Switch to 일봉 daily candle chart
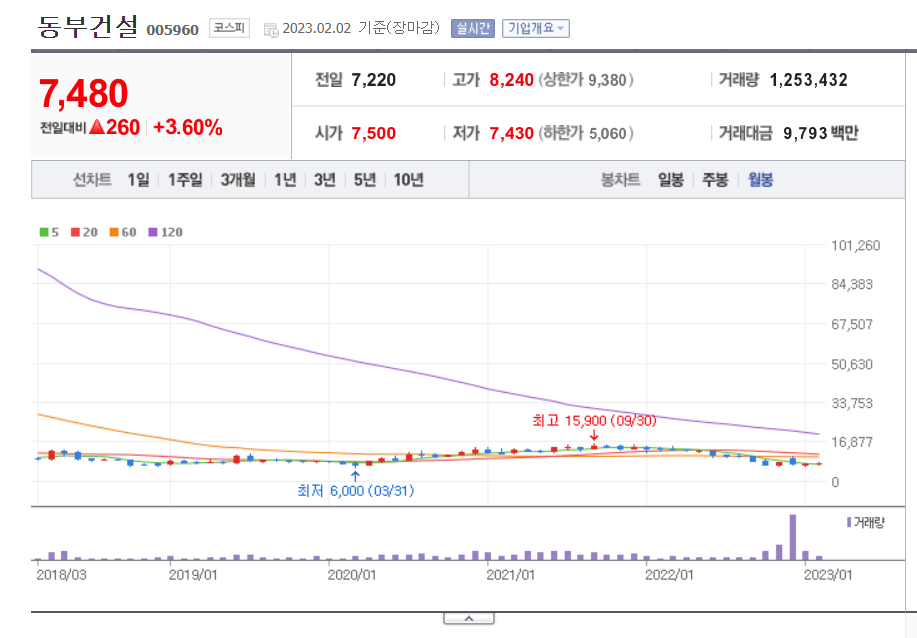 coord(671,180)
